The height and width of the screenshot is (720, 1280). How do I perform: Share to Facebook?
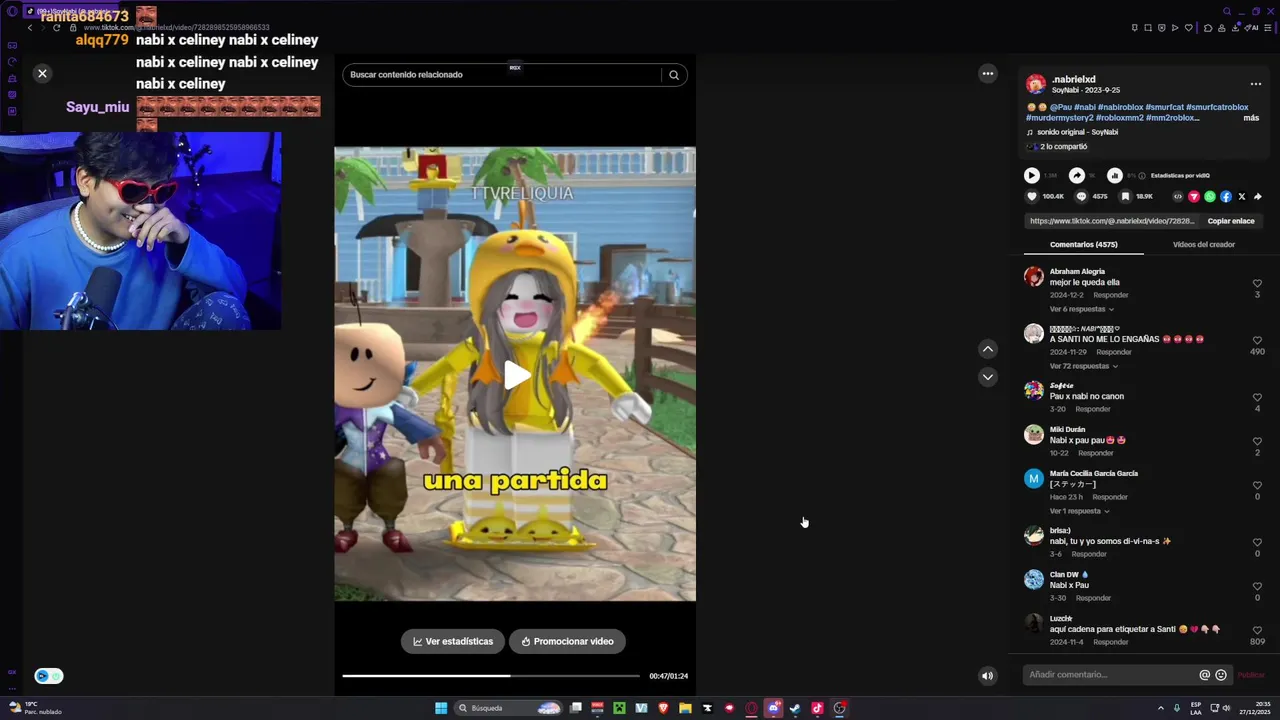(1226, 197)
